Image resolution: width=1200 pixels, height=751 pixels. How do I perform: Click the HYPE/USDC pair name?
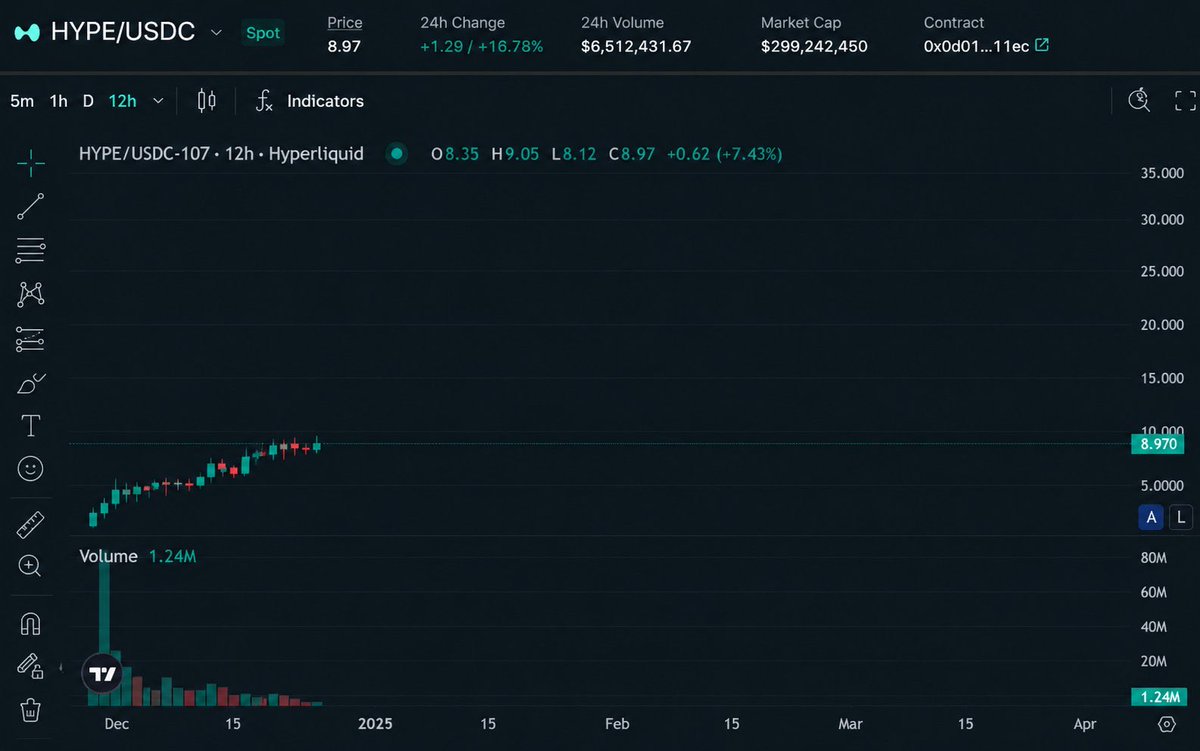pos(123,32)
